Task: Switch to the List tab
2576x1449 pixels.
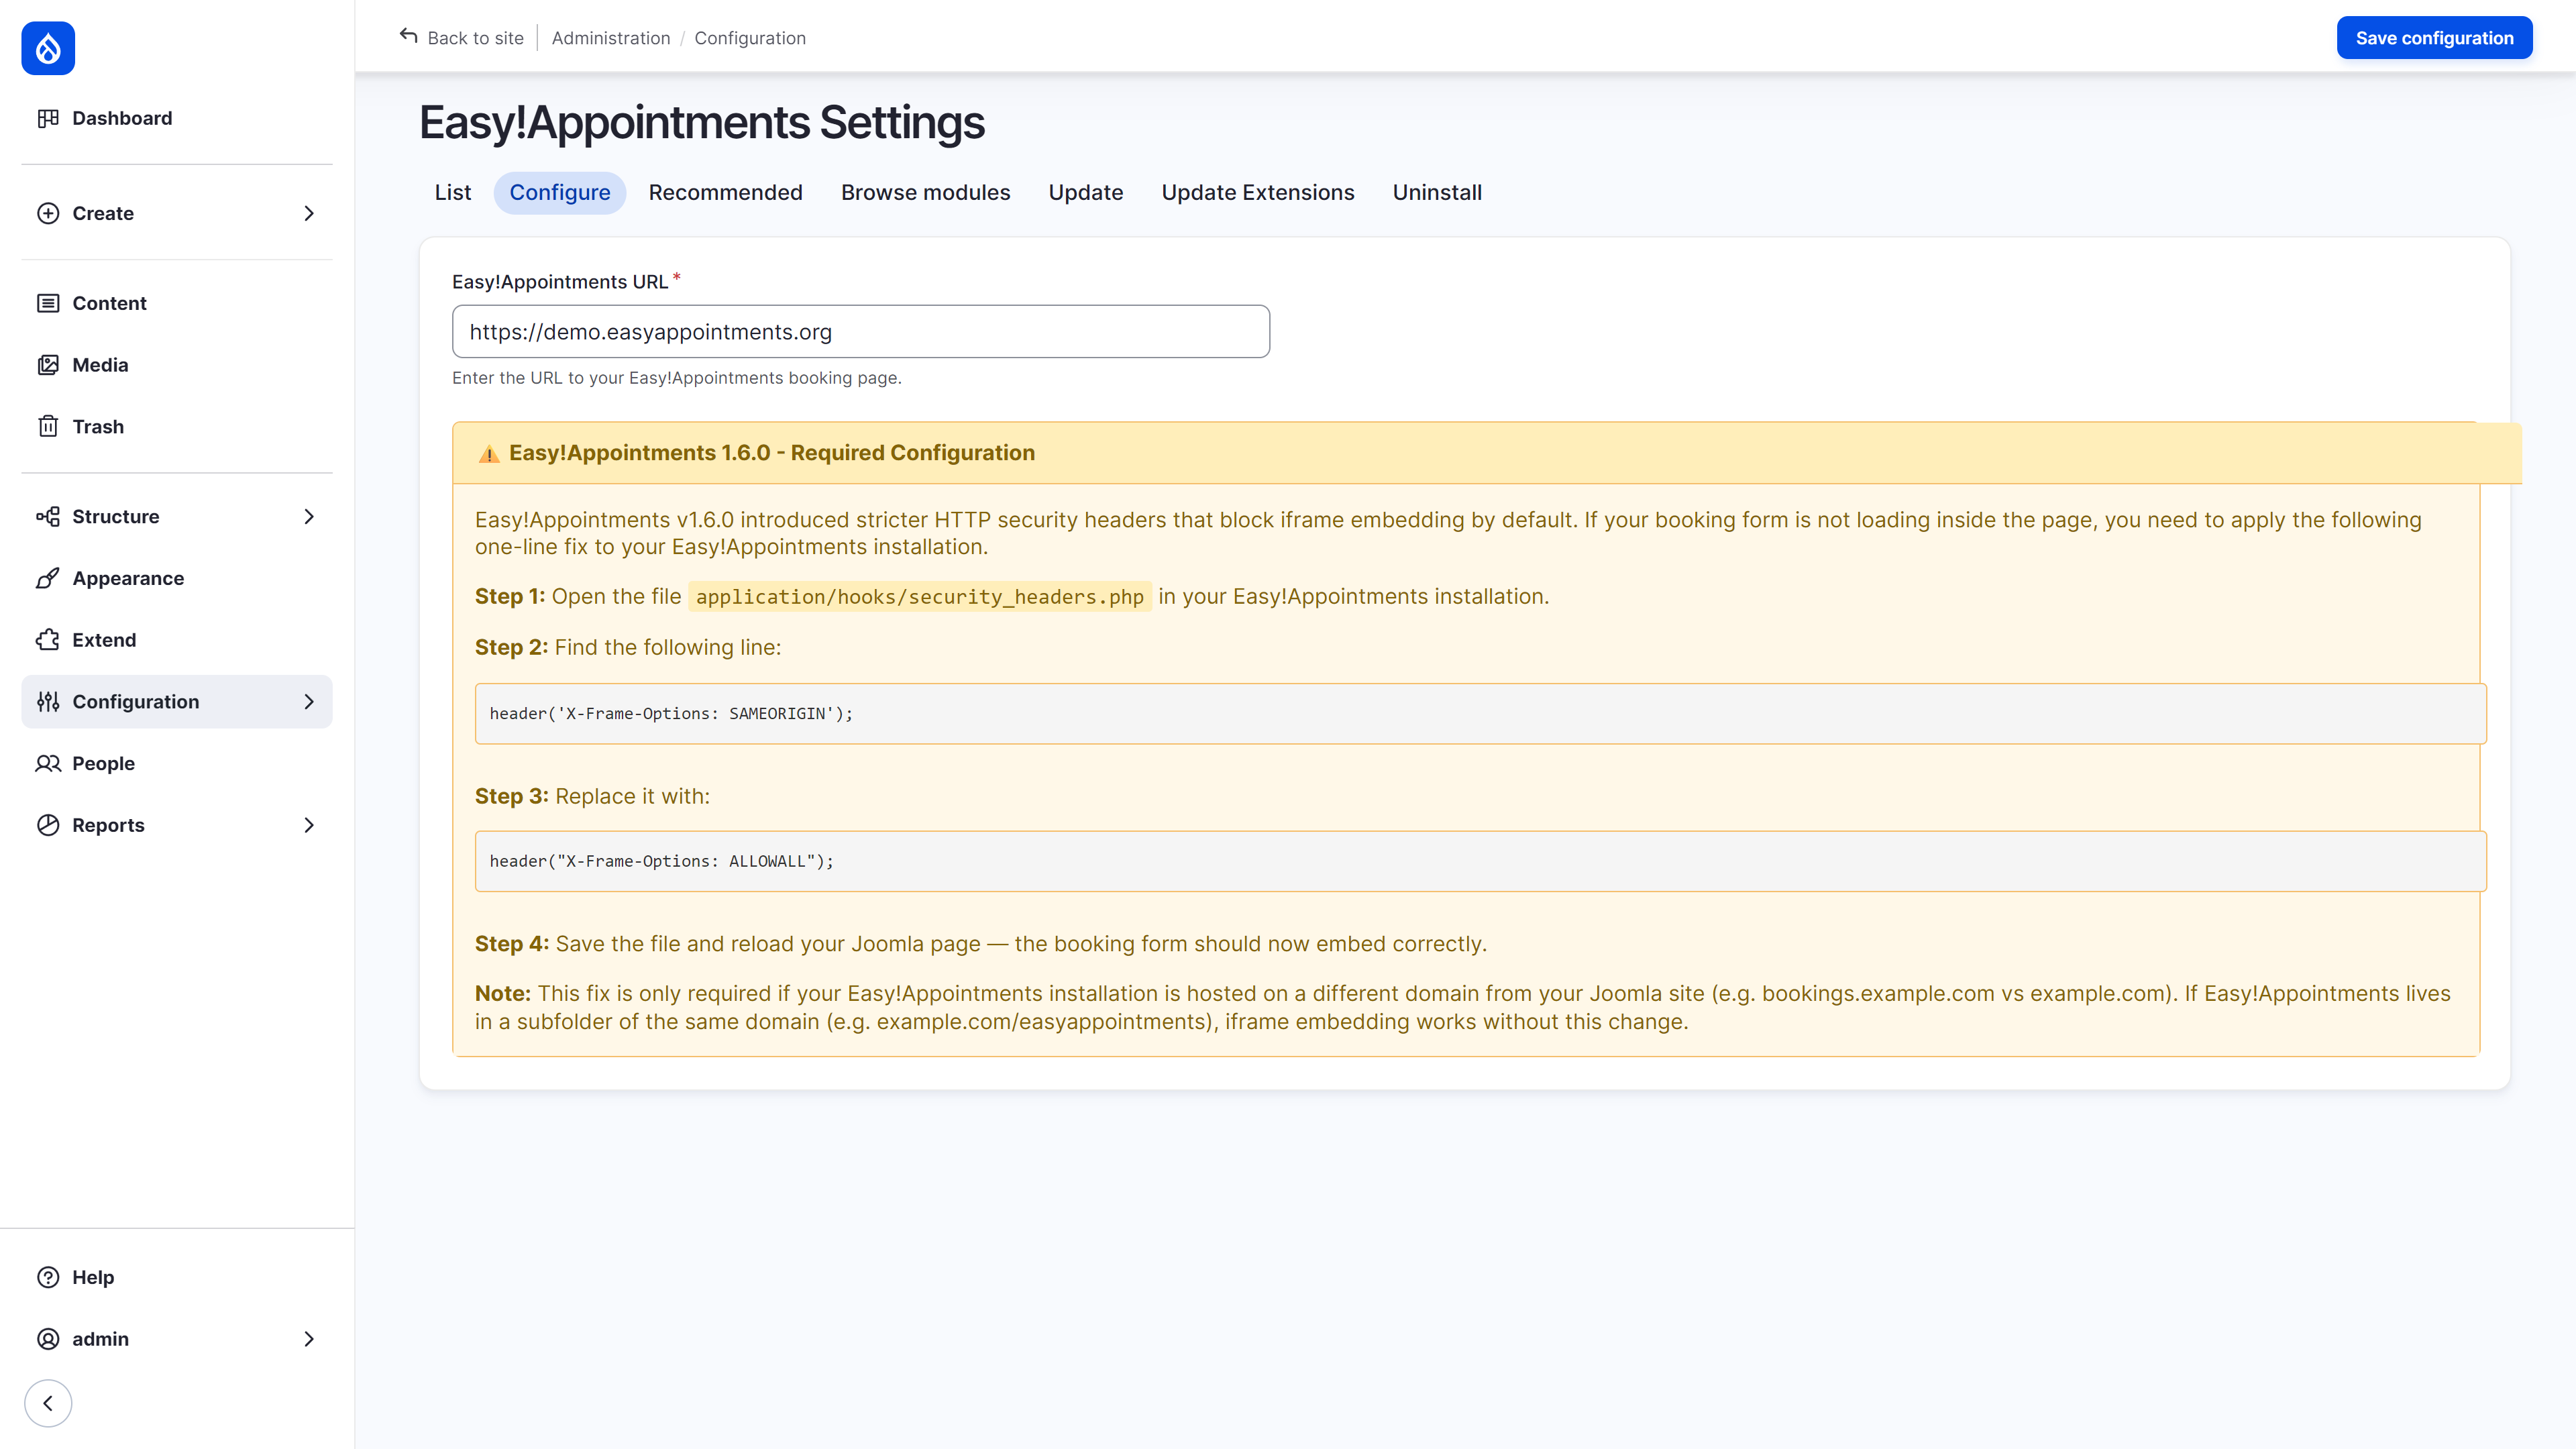Action: click(x=453, y=192)
